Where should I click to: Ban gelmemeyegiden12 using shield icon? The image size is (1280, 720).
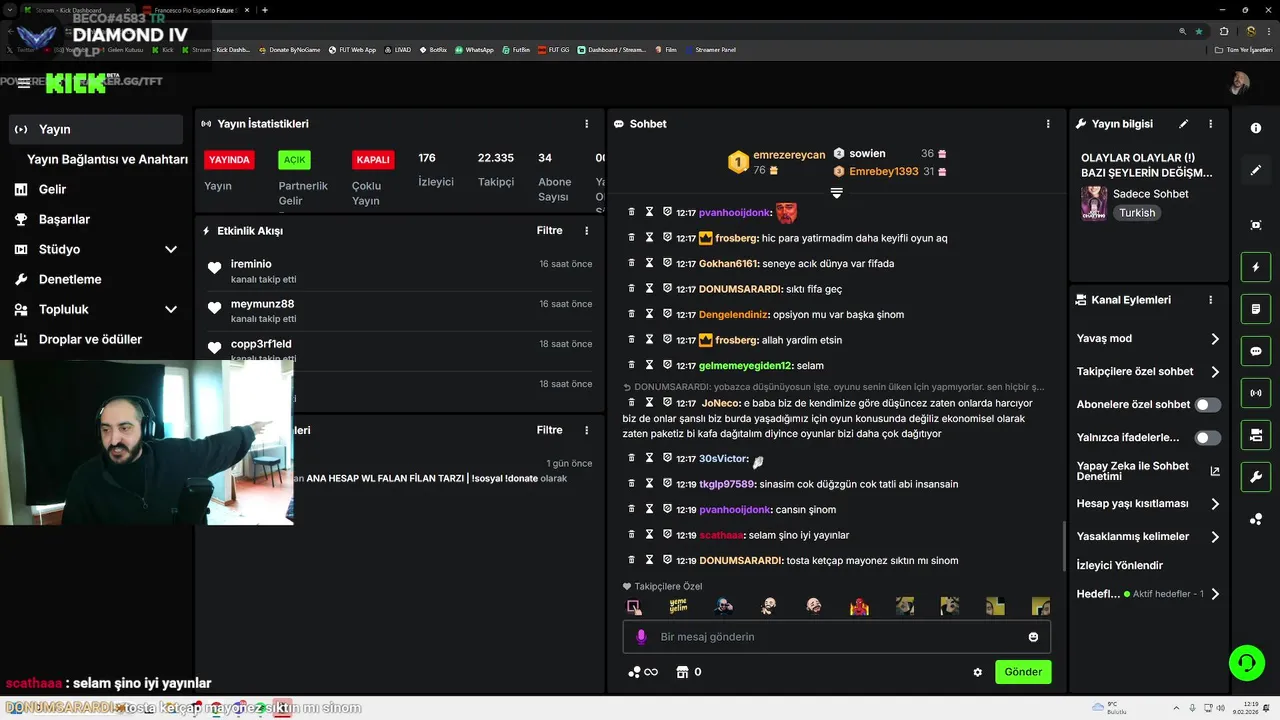coord(667,365)
